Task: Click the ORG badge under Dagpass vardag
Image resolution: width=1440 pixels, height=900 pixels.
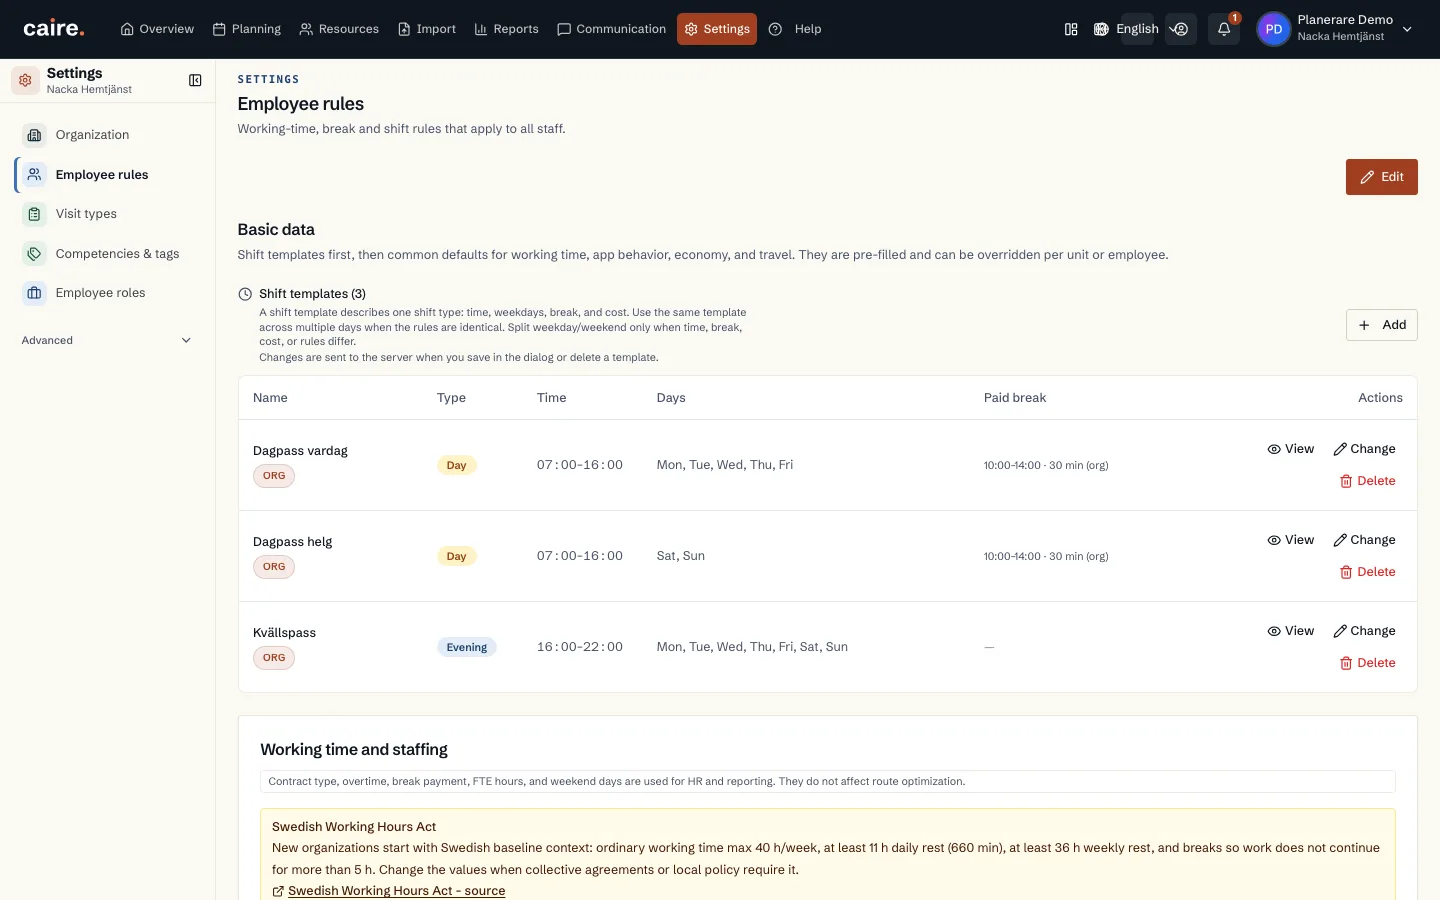Action: tap(274, 476)
